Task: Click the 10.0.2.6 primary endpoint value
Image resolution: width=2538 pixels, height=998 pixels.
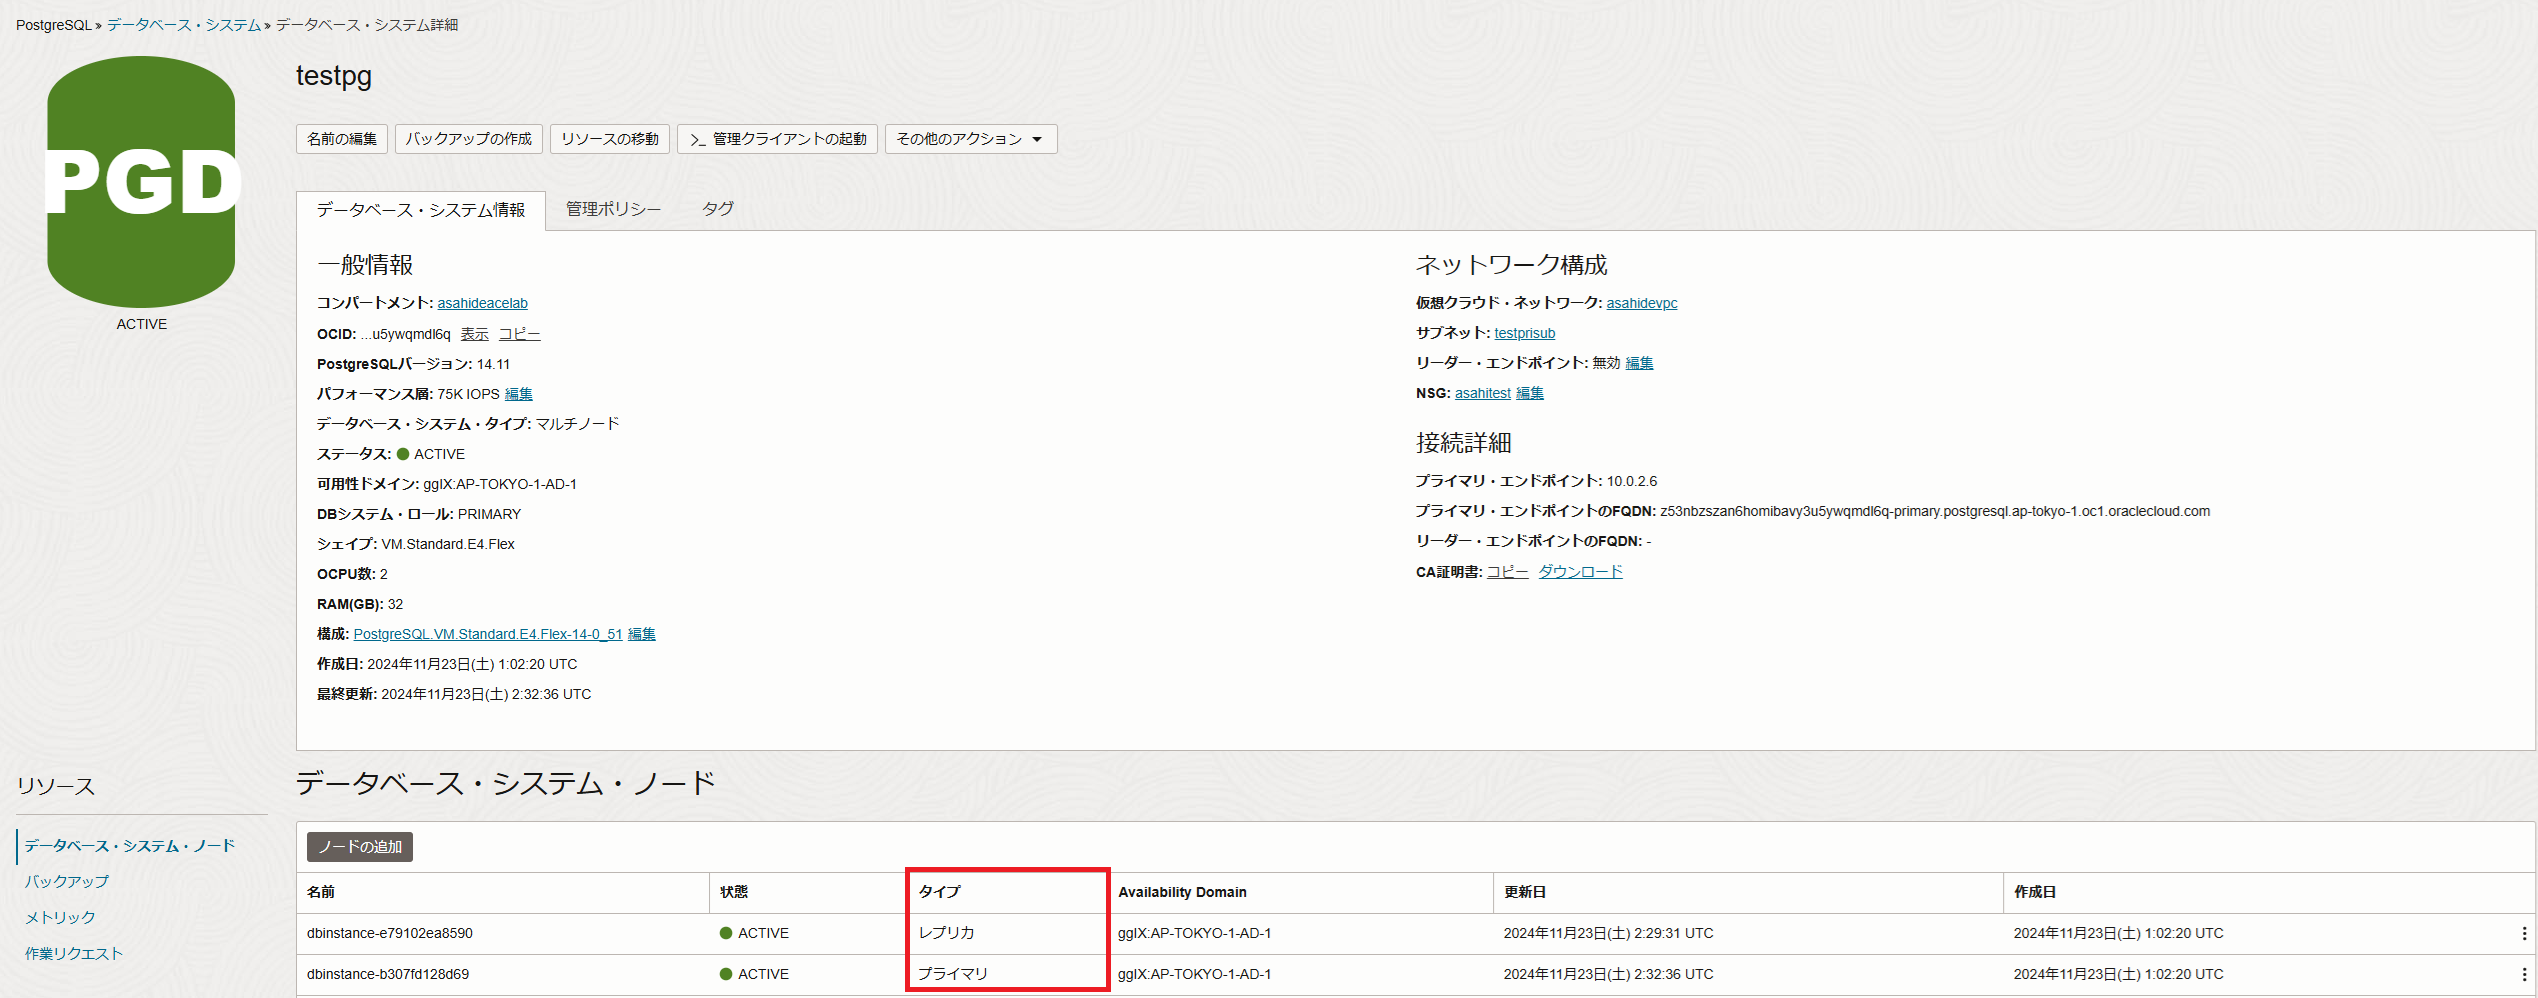Action: pos(1632,481)
